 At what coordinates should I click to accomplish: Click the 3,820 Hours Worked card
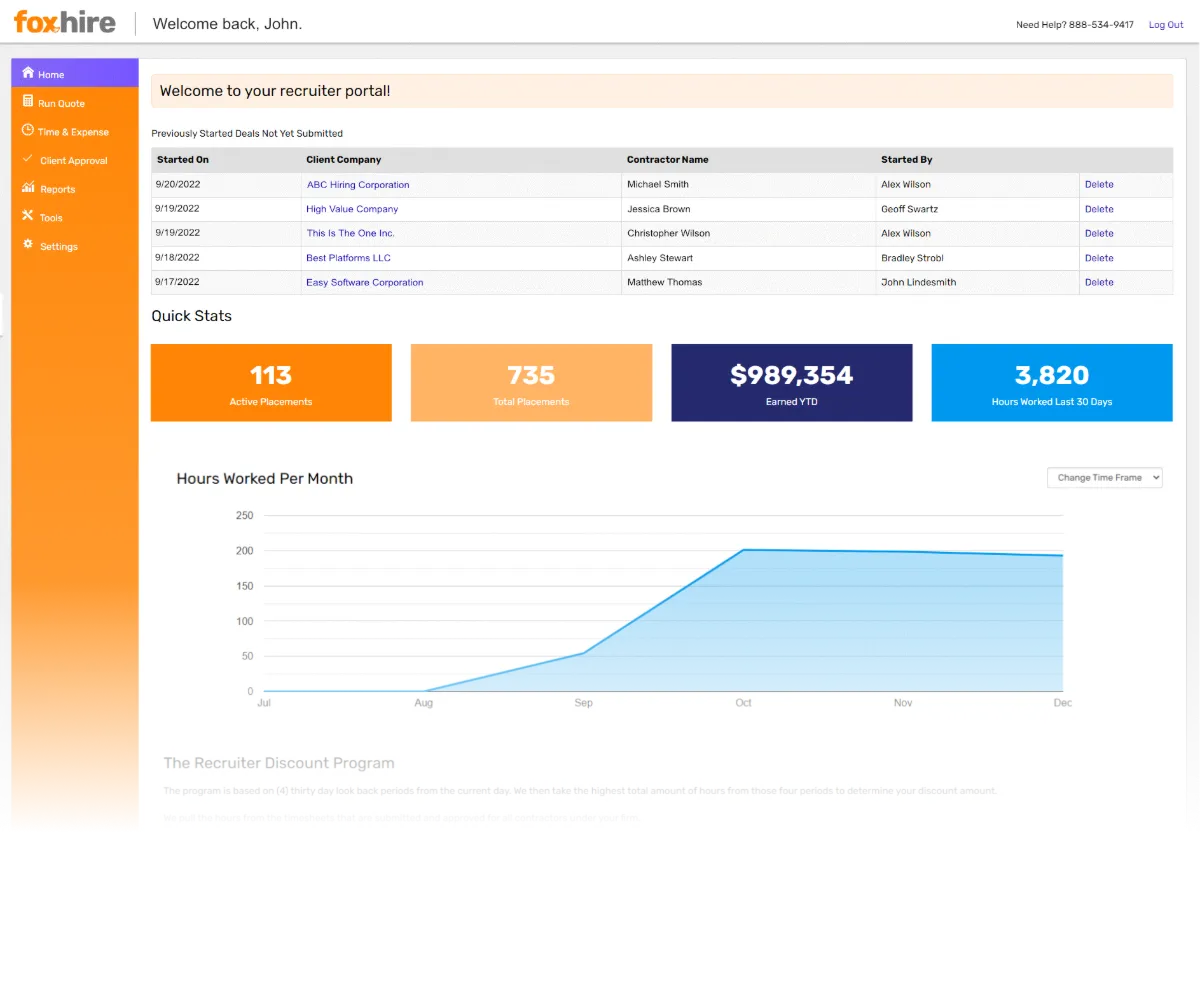pyautogui.click(x=1052, y=383)
